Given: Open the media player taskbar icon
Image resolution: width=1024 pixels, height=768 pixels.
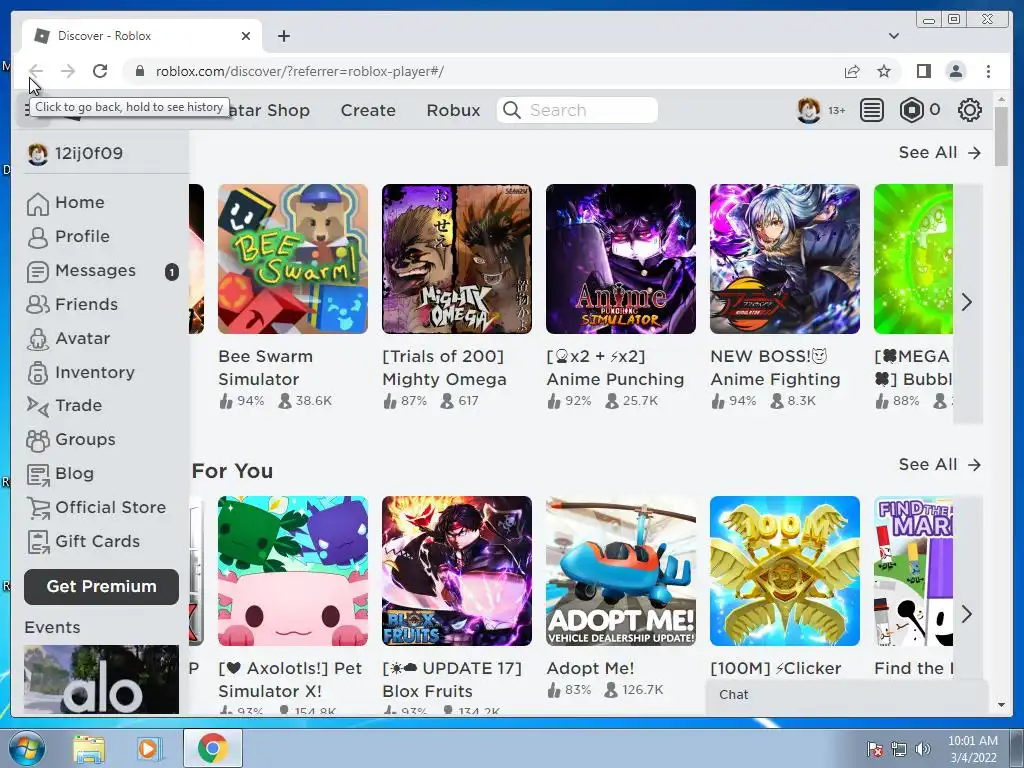Looking at the screenshot, I should point(148,748).
